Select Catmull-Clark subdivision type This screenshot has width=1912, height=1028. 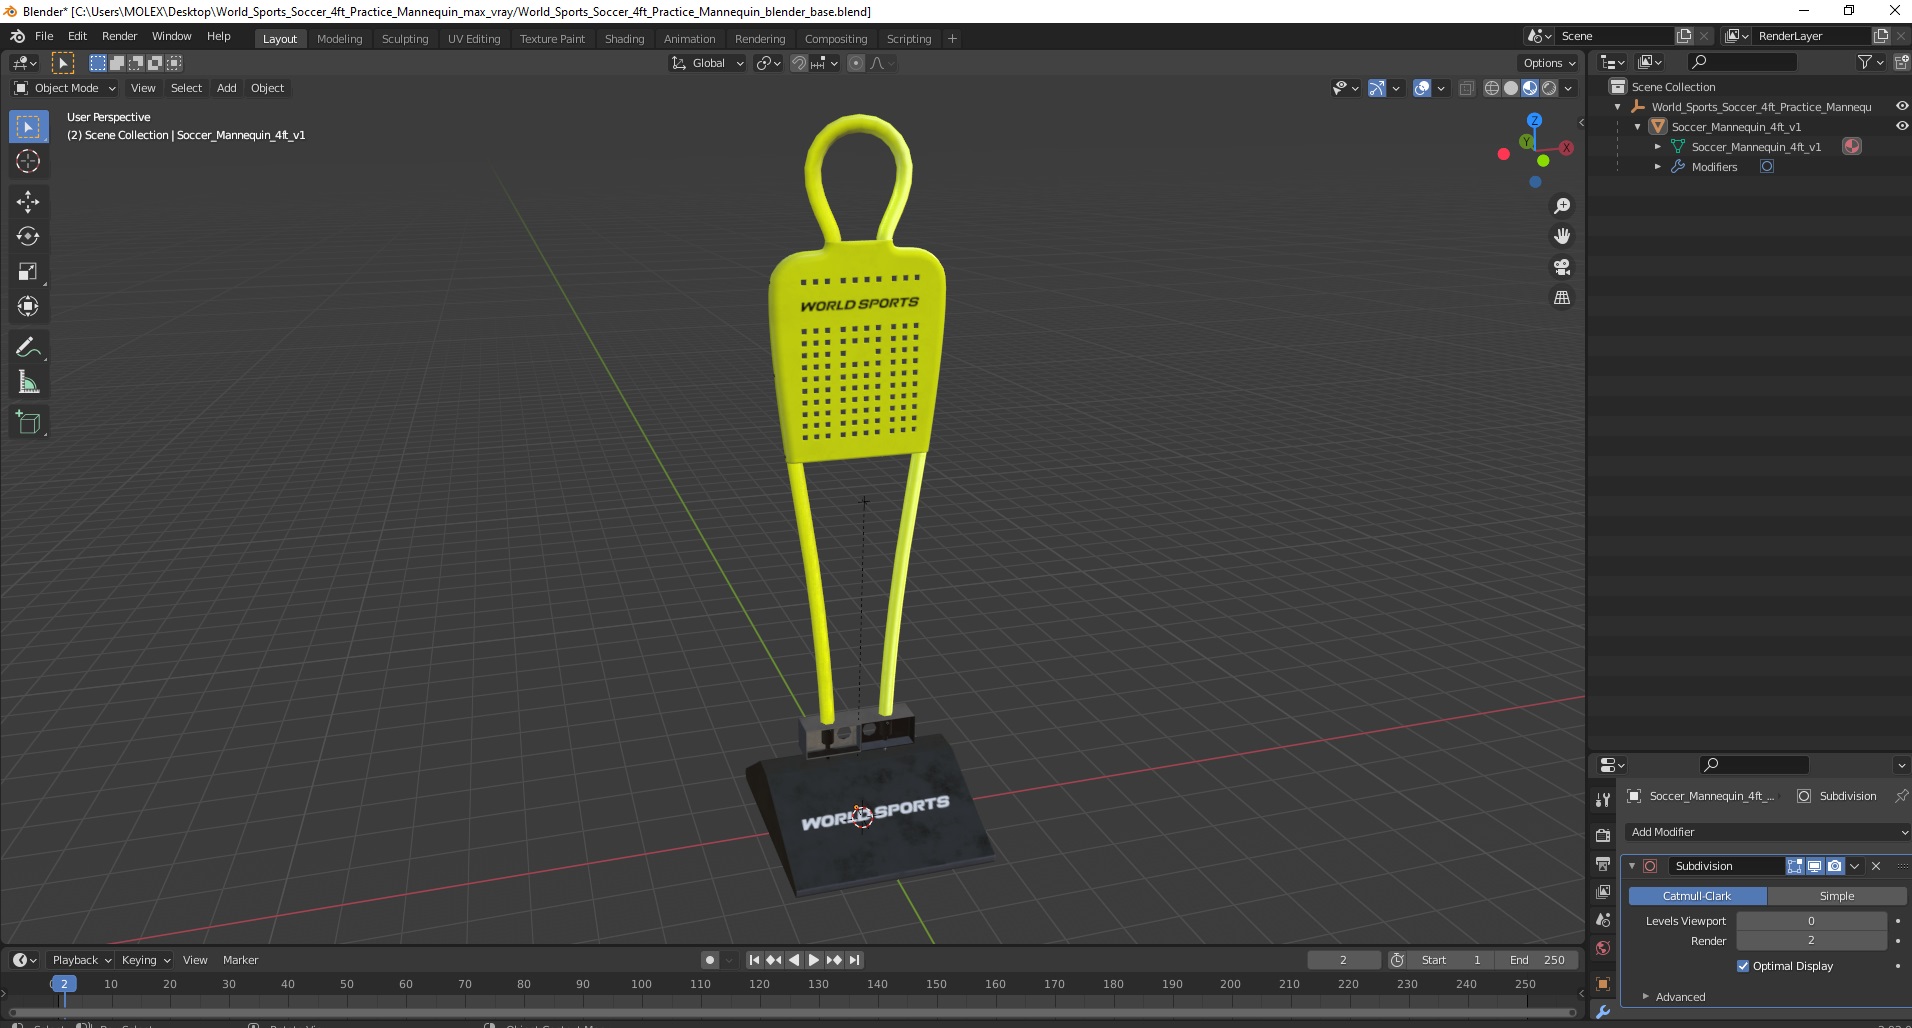point(1697,896)
